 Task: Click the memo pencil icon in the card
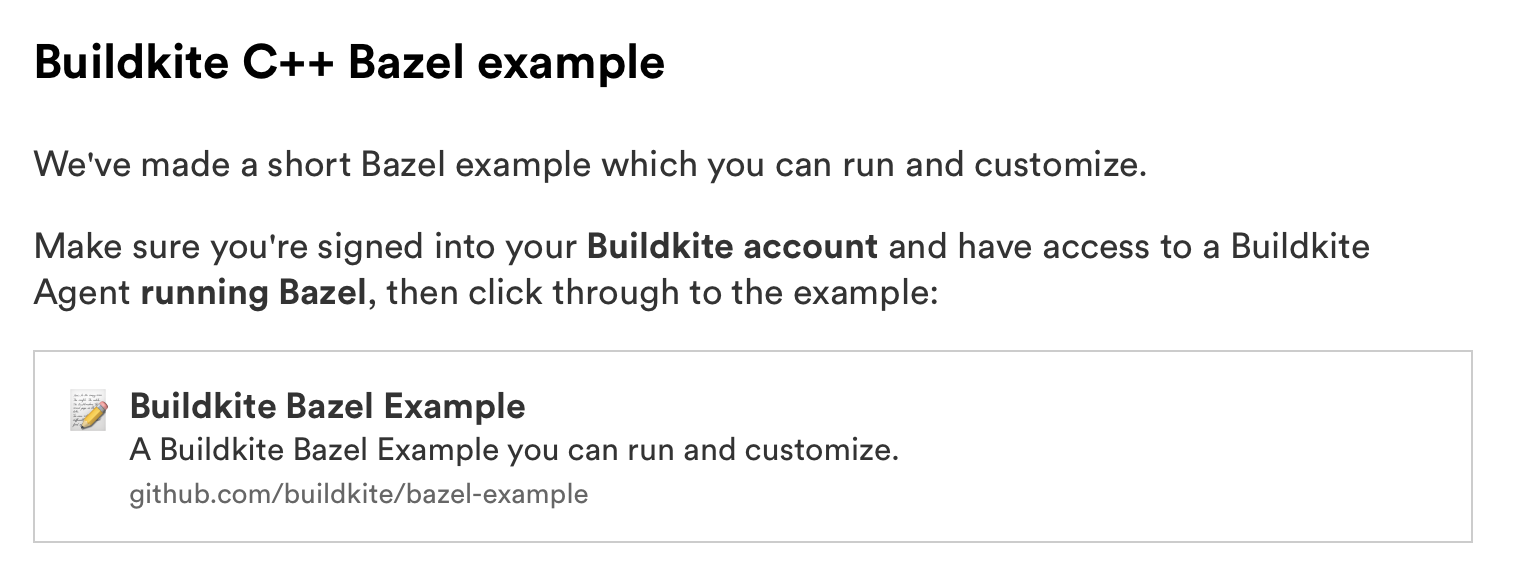pyautogui.click(x=88, y=410)
